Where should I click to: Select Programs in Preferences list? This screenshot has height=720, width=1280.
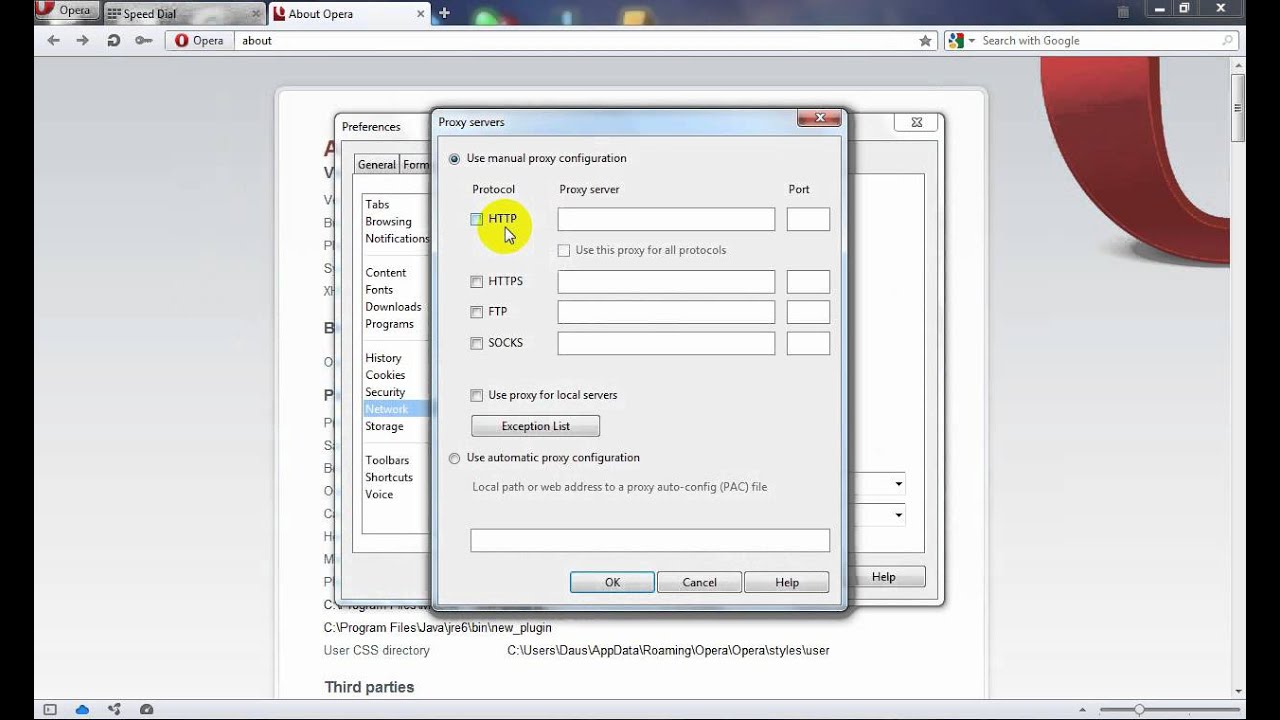389,324
